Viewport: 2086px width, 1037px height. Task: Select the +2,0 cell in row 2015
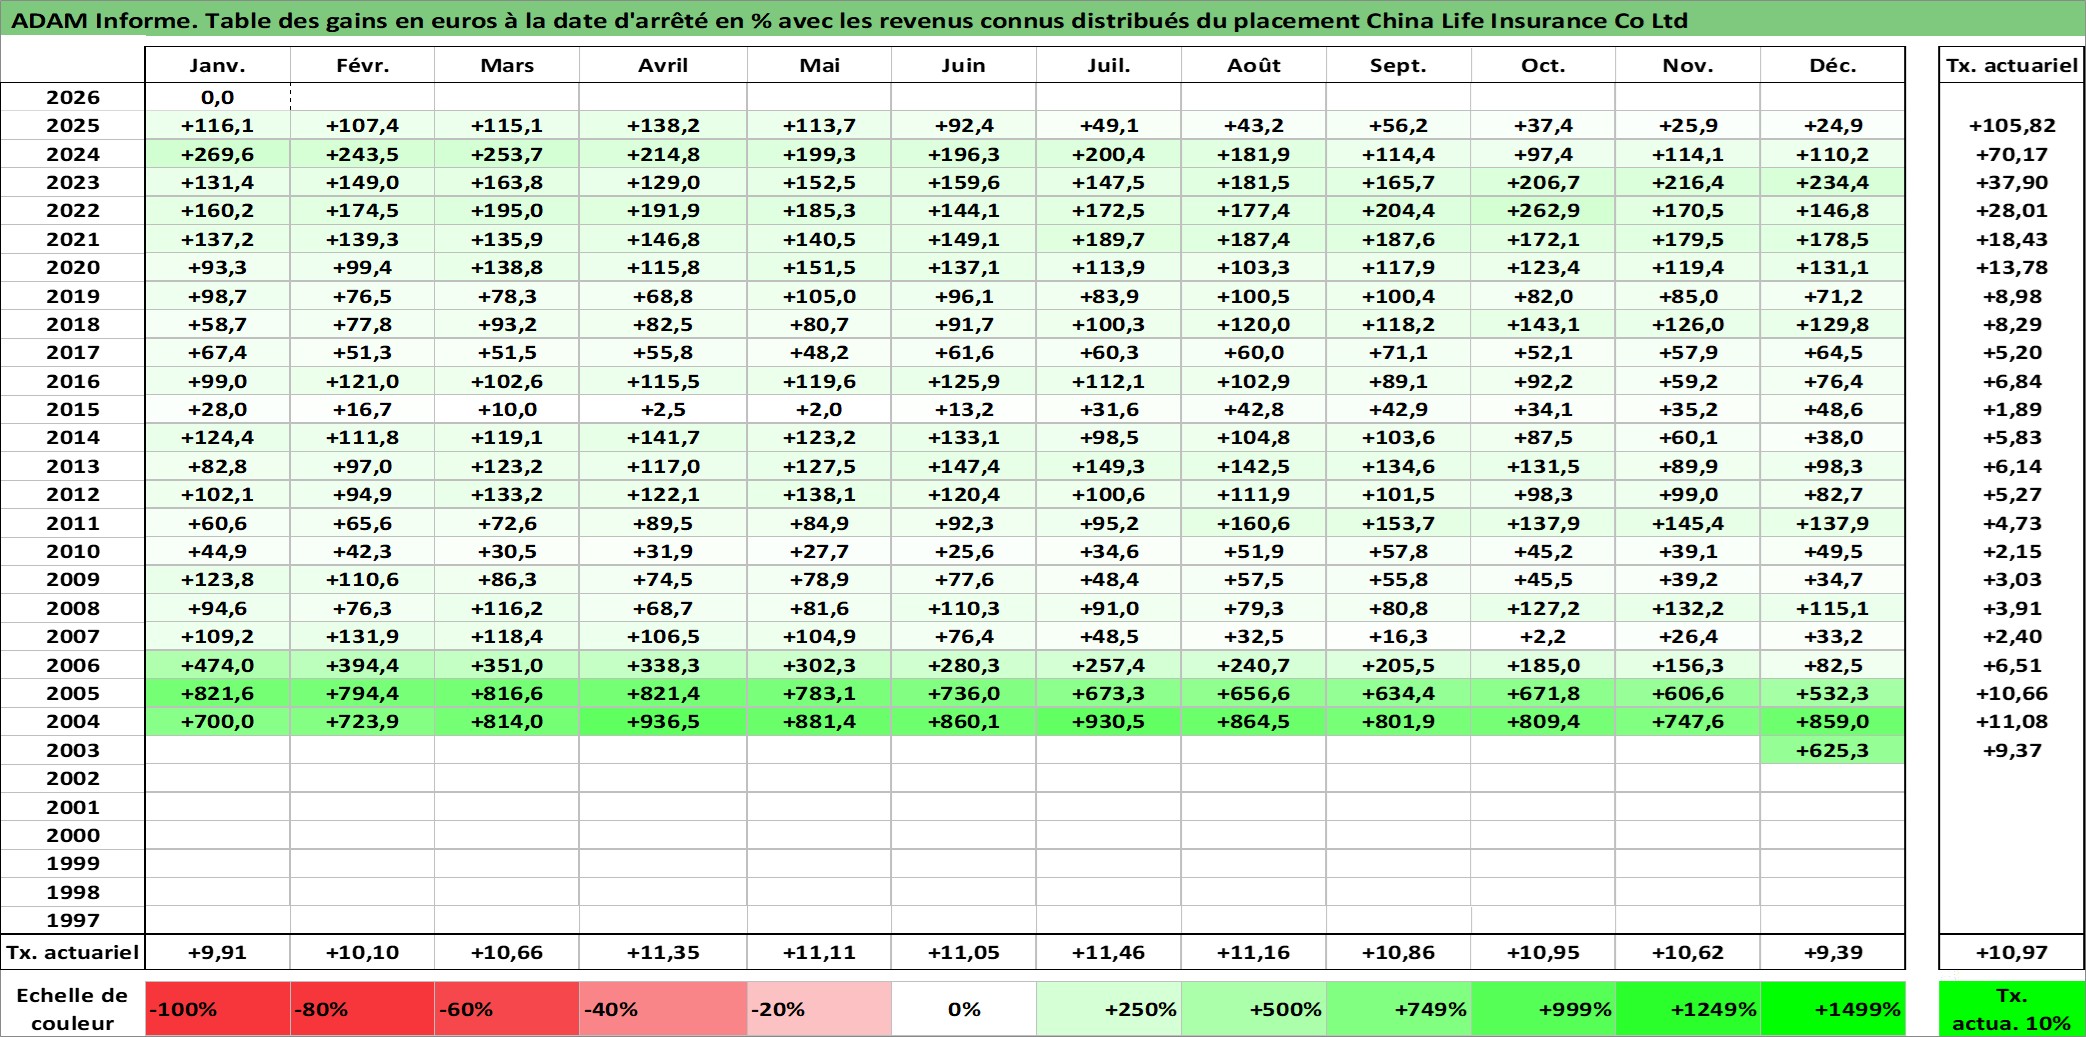click(819, 409)
